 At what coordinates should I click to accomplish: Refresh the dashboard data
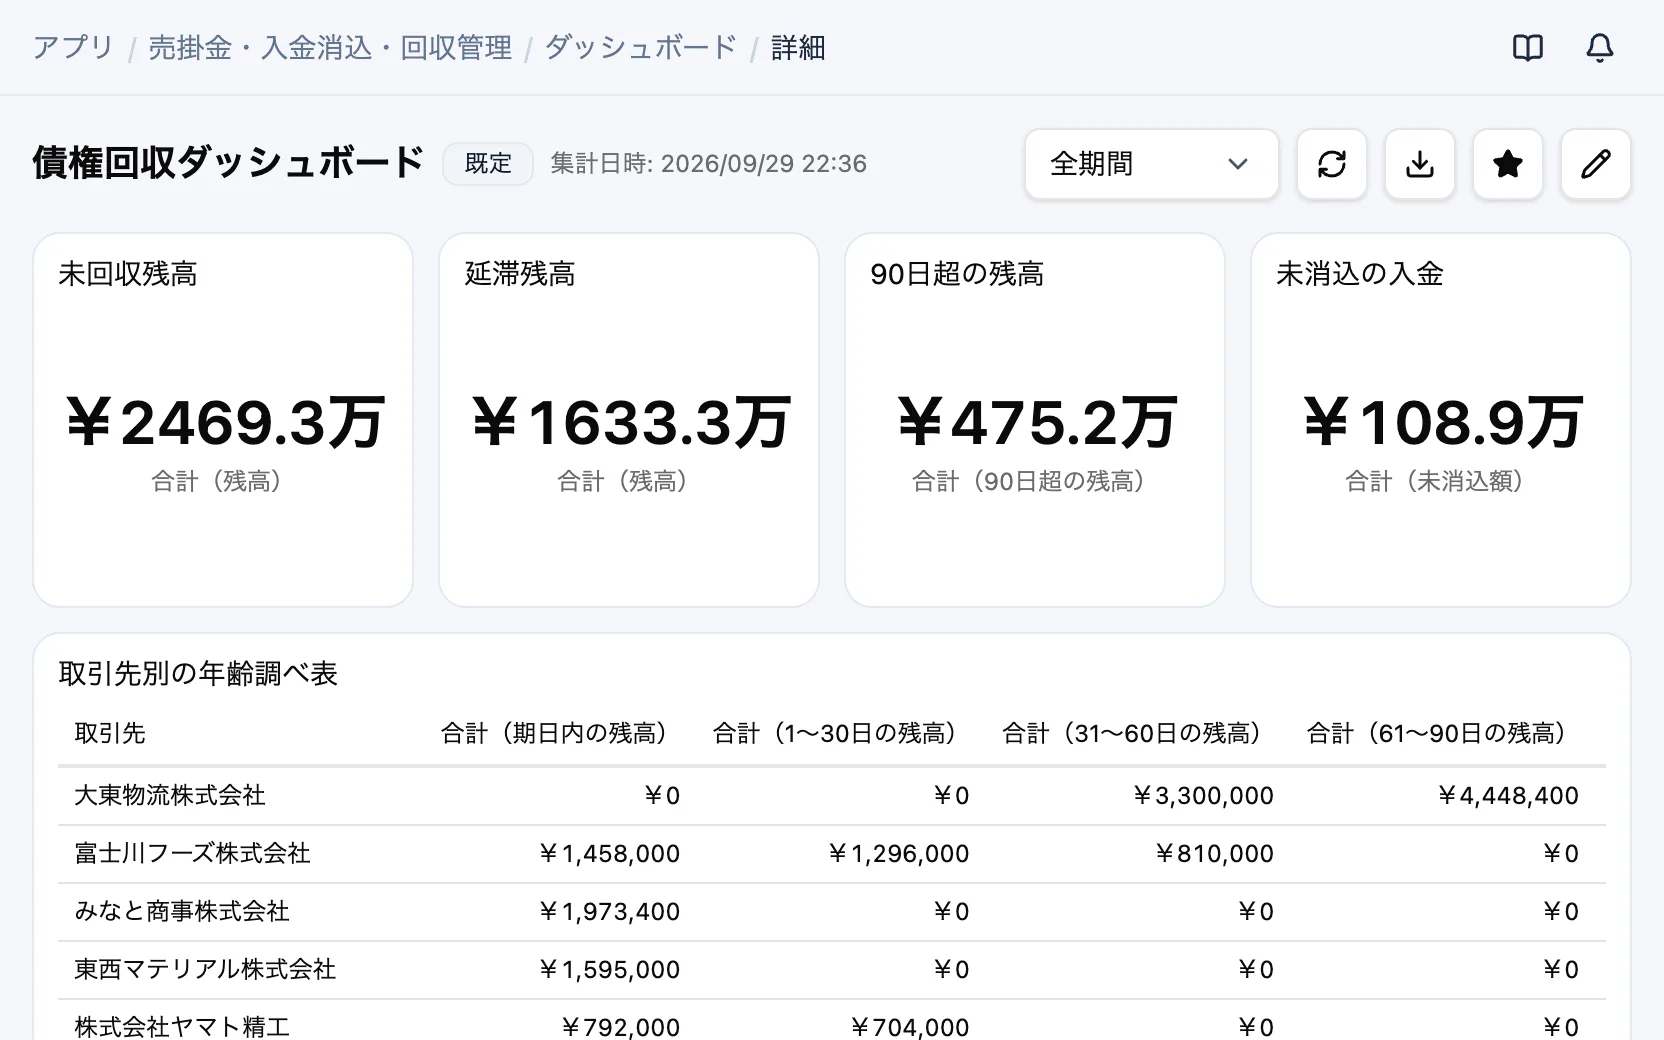click(x=1331, y=164)
